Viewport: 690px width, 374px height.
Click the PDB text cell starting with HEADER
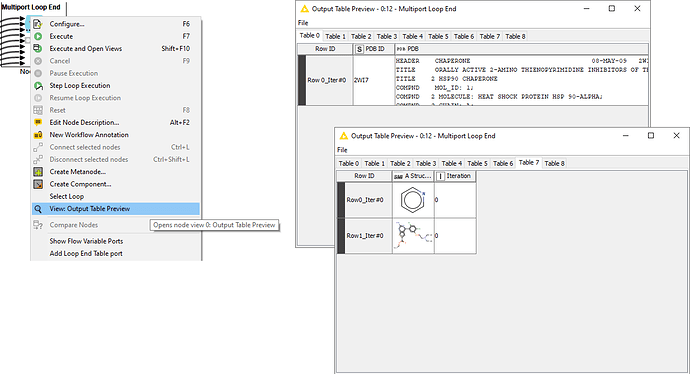(521, 80)
